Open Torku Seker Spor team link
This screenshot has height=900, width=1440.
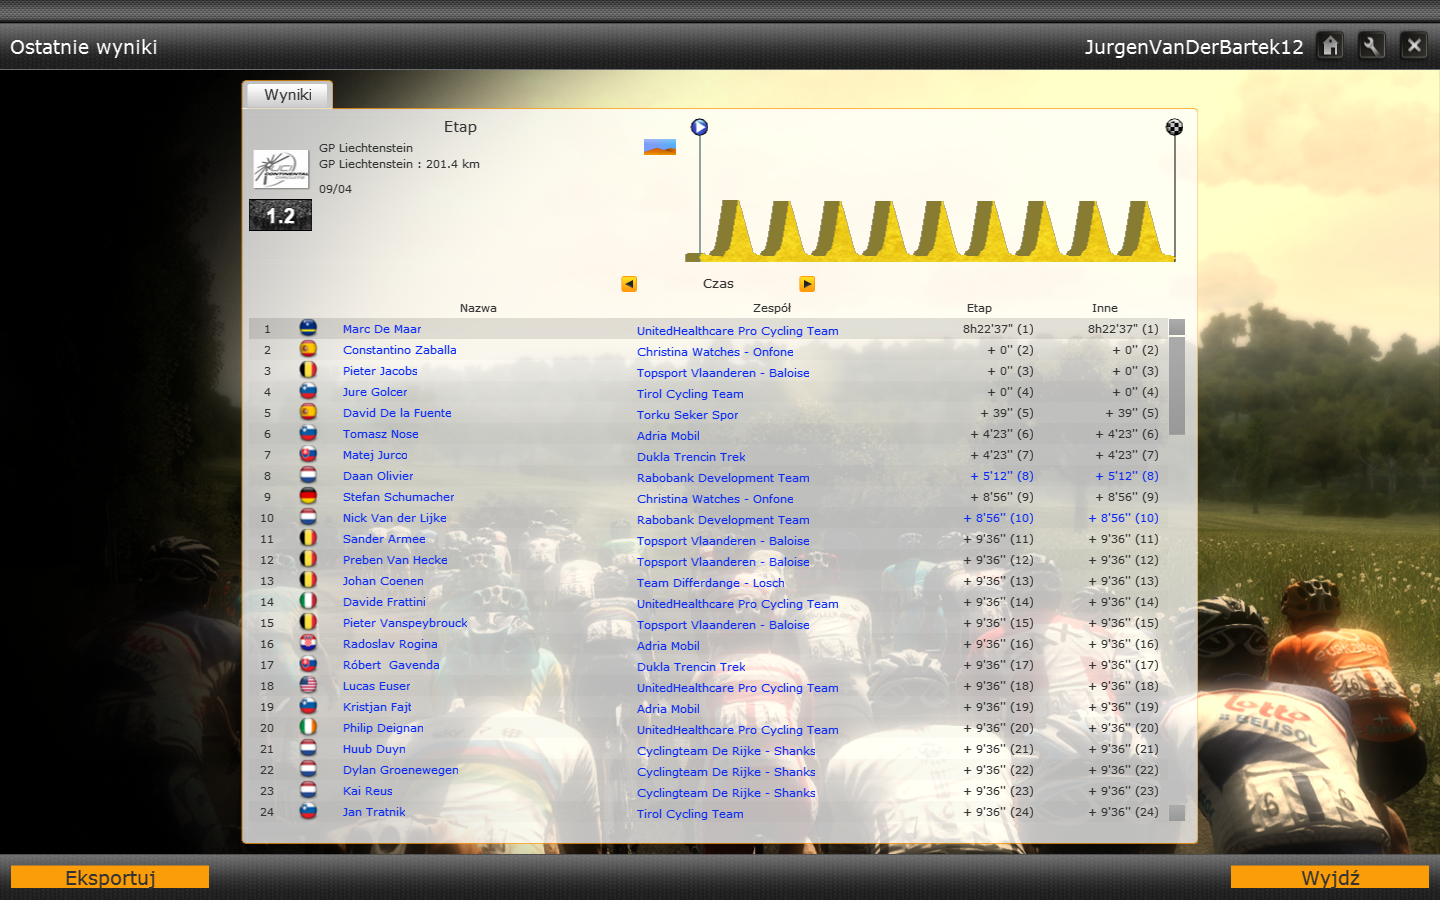[687, 415]
